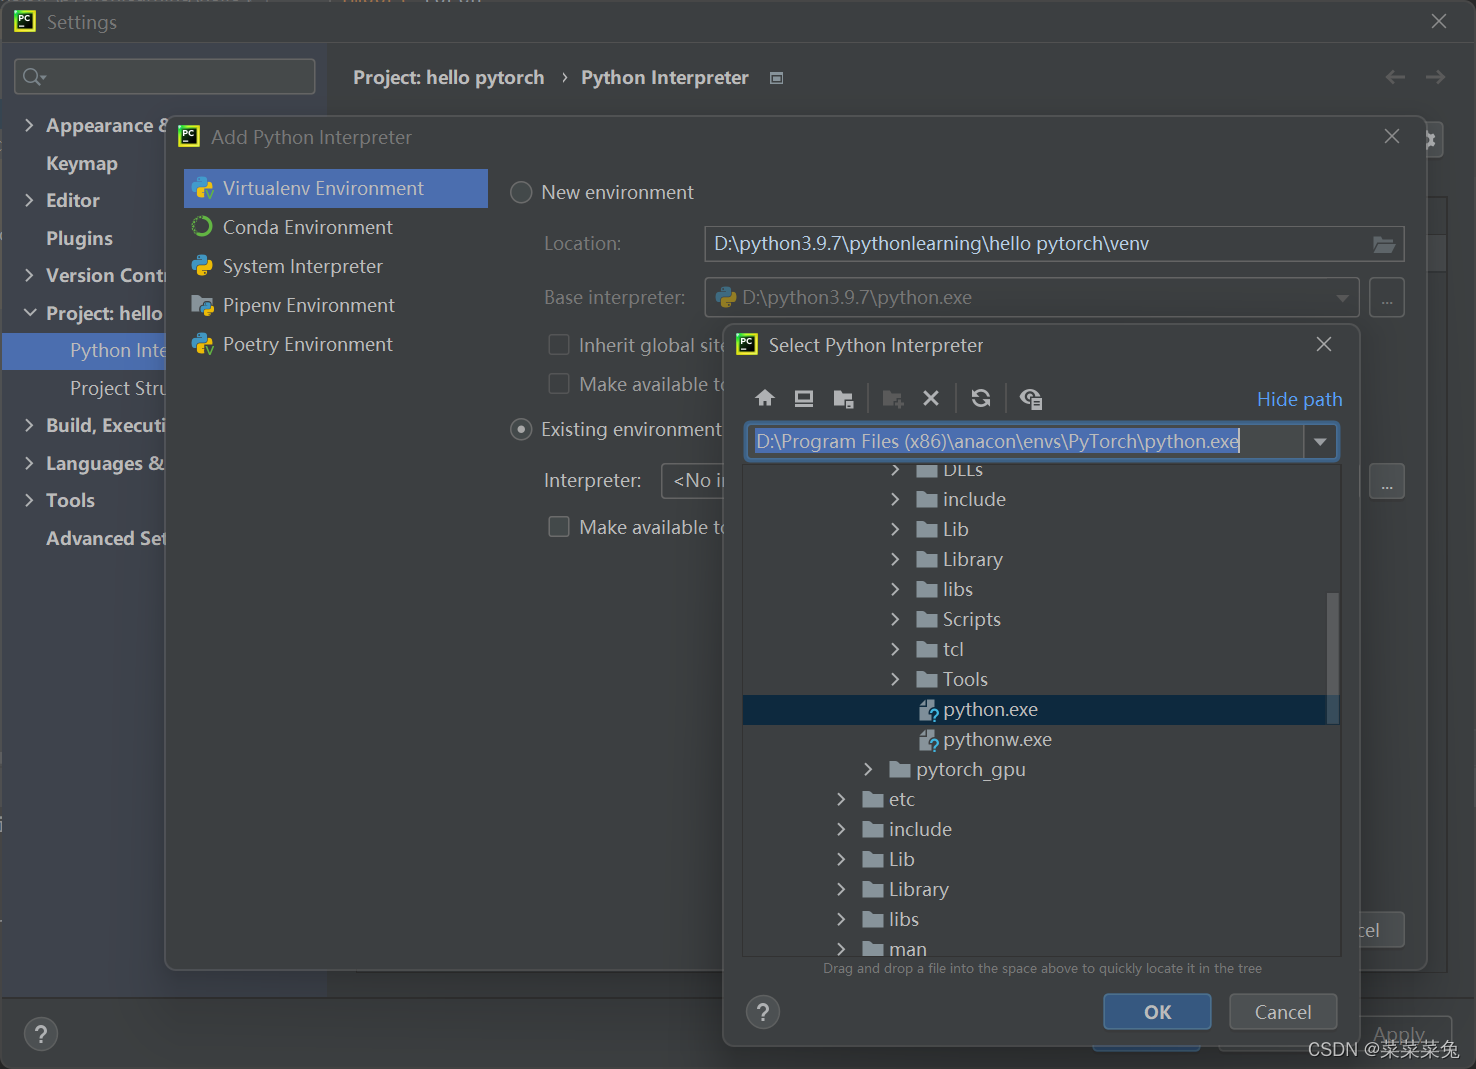Select Poetry Environment option
This screenshot has height=1069, width=1476.
pyautogui.click(x=336, y=344)
